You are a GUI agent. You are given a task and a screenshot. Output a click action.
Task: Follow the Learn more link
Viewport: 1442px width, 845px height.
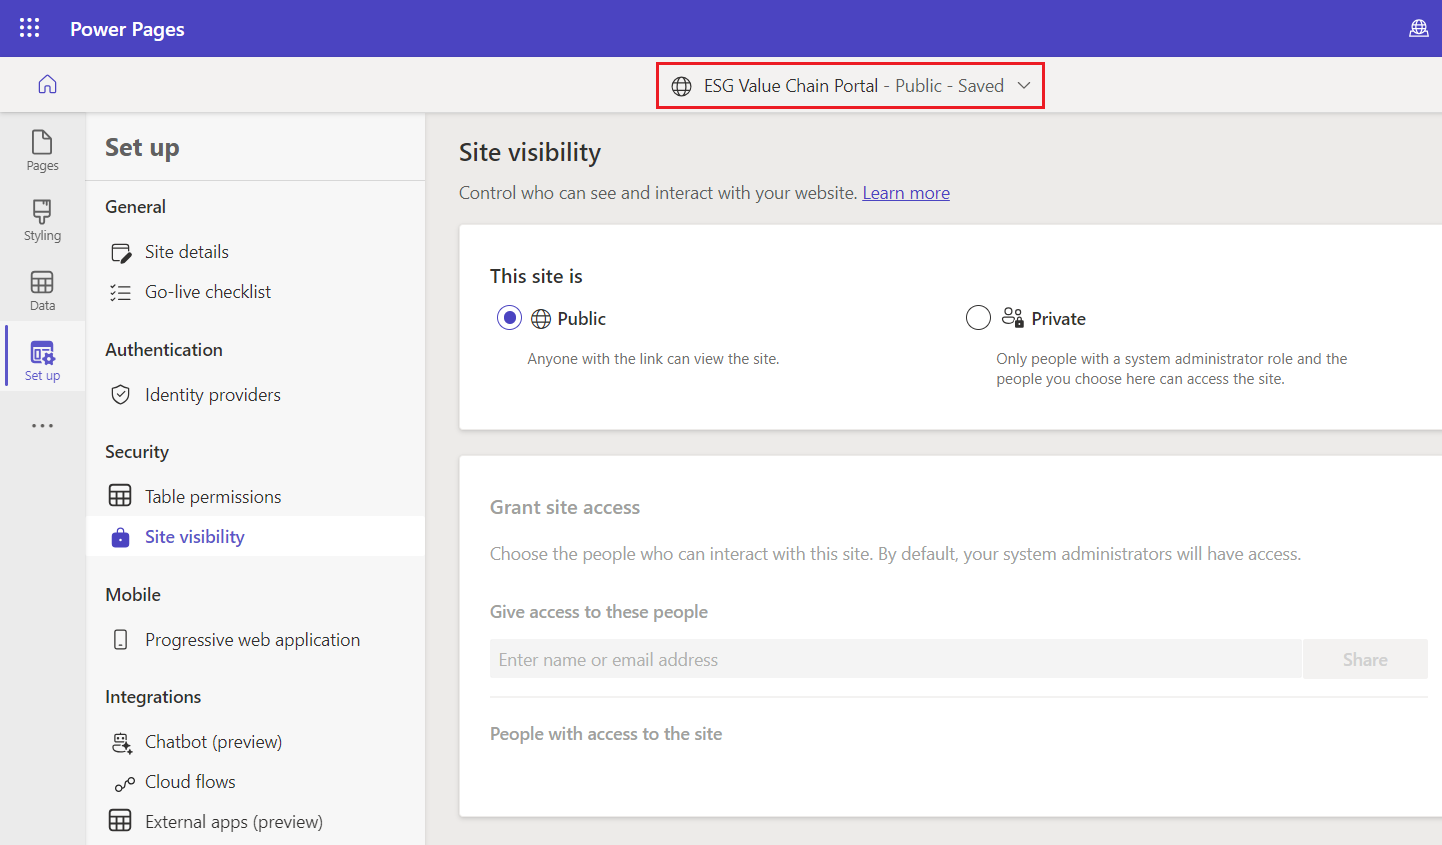click(x=906, y=193)
